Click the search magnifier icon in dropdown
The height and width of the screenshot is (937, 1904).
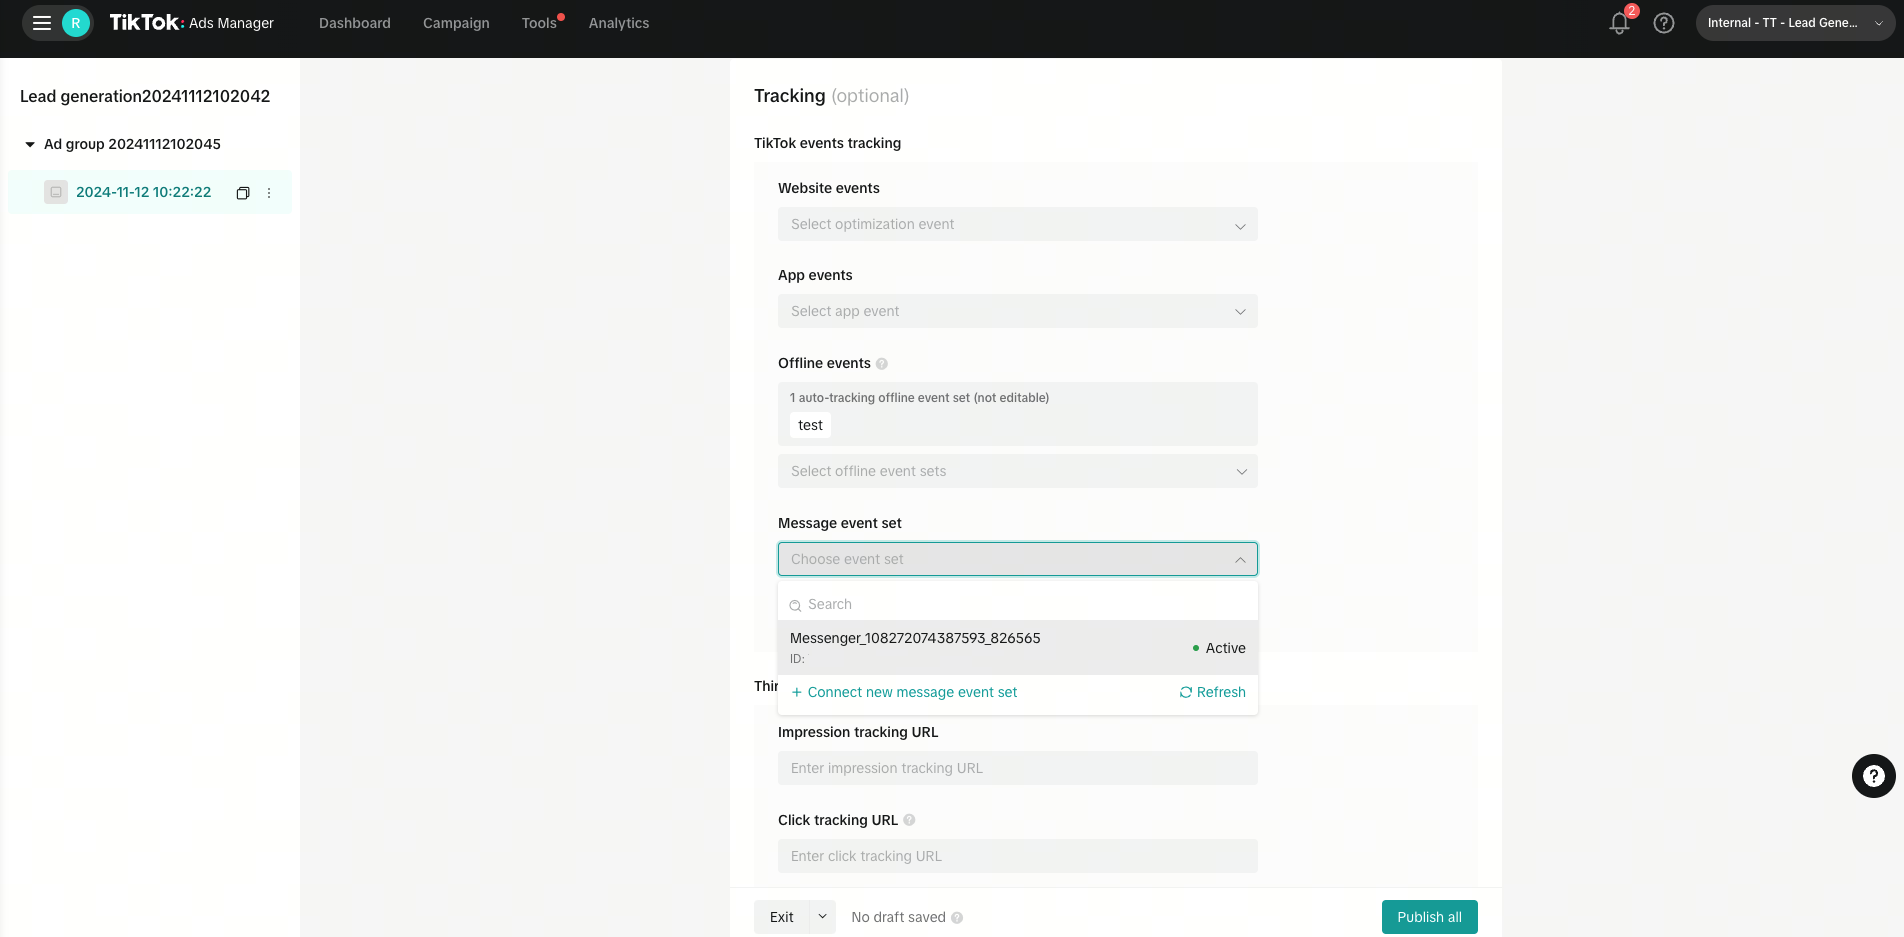[796, 605]
